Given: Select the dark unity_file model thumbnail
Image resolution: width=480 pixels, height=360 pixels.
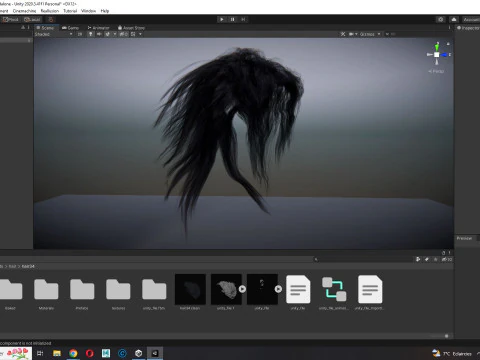Looking at the screenshot, I should [x=262, y=289].
